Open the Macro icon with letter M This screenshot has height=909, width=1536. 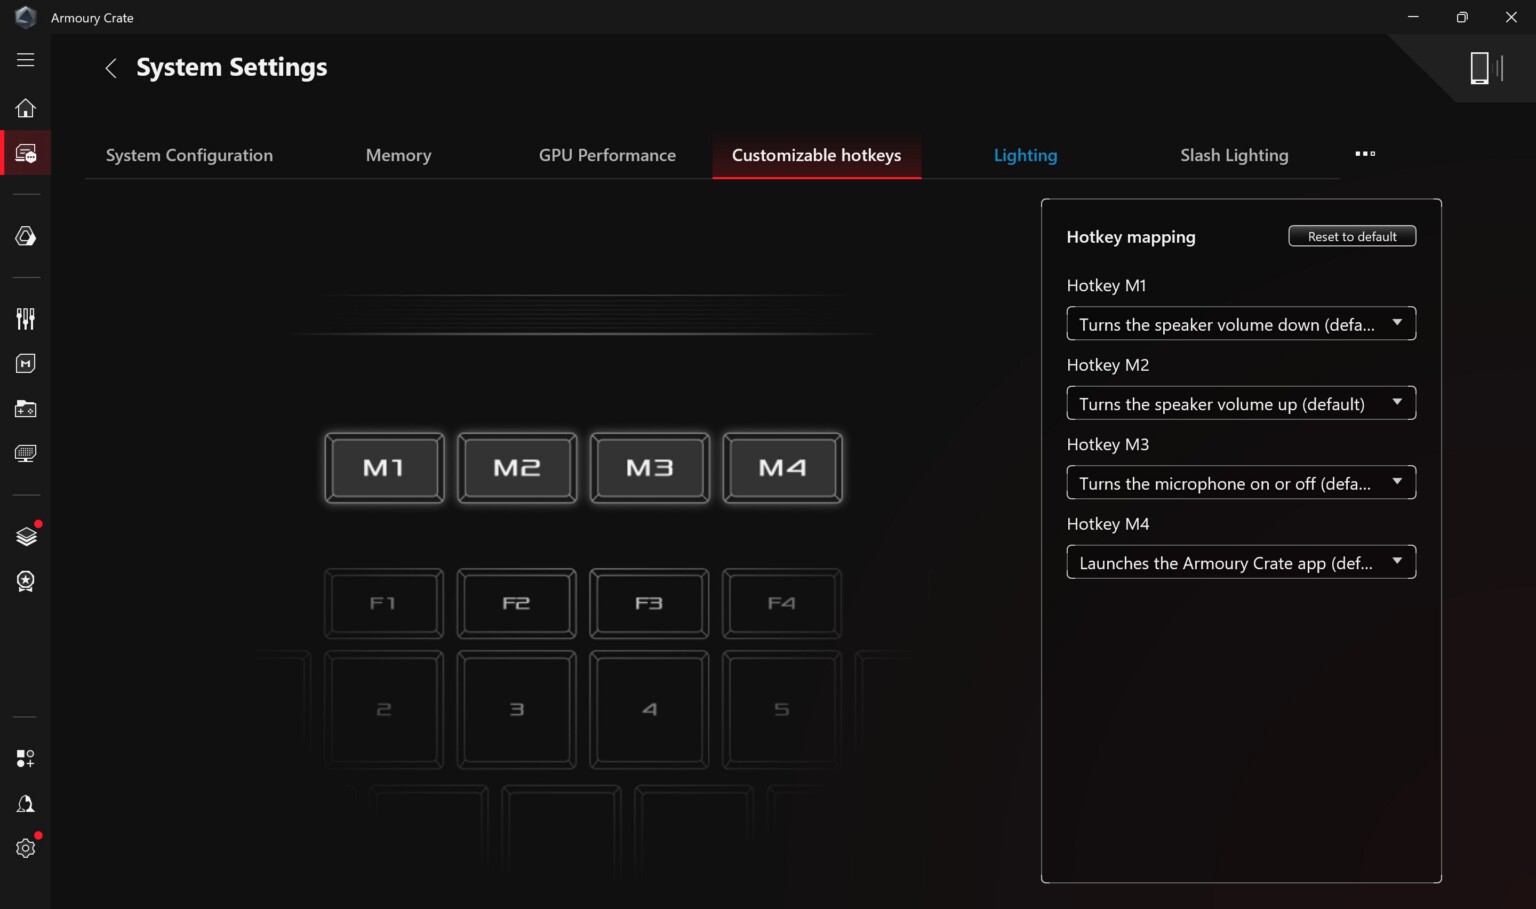click(x=26, y=364)
